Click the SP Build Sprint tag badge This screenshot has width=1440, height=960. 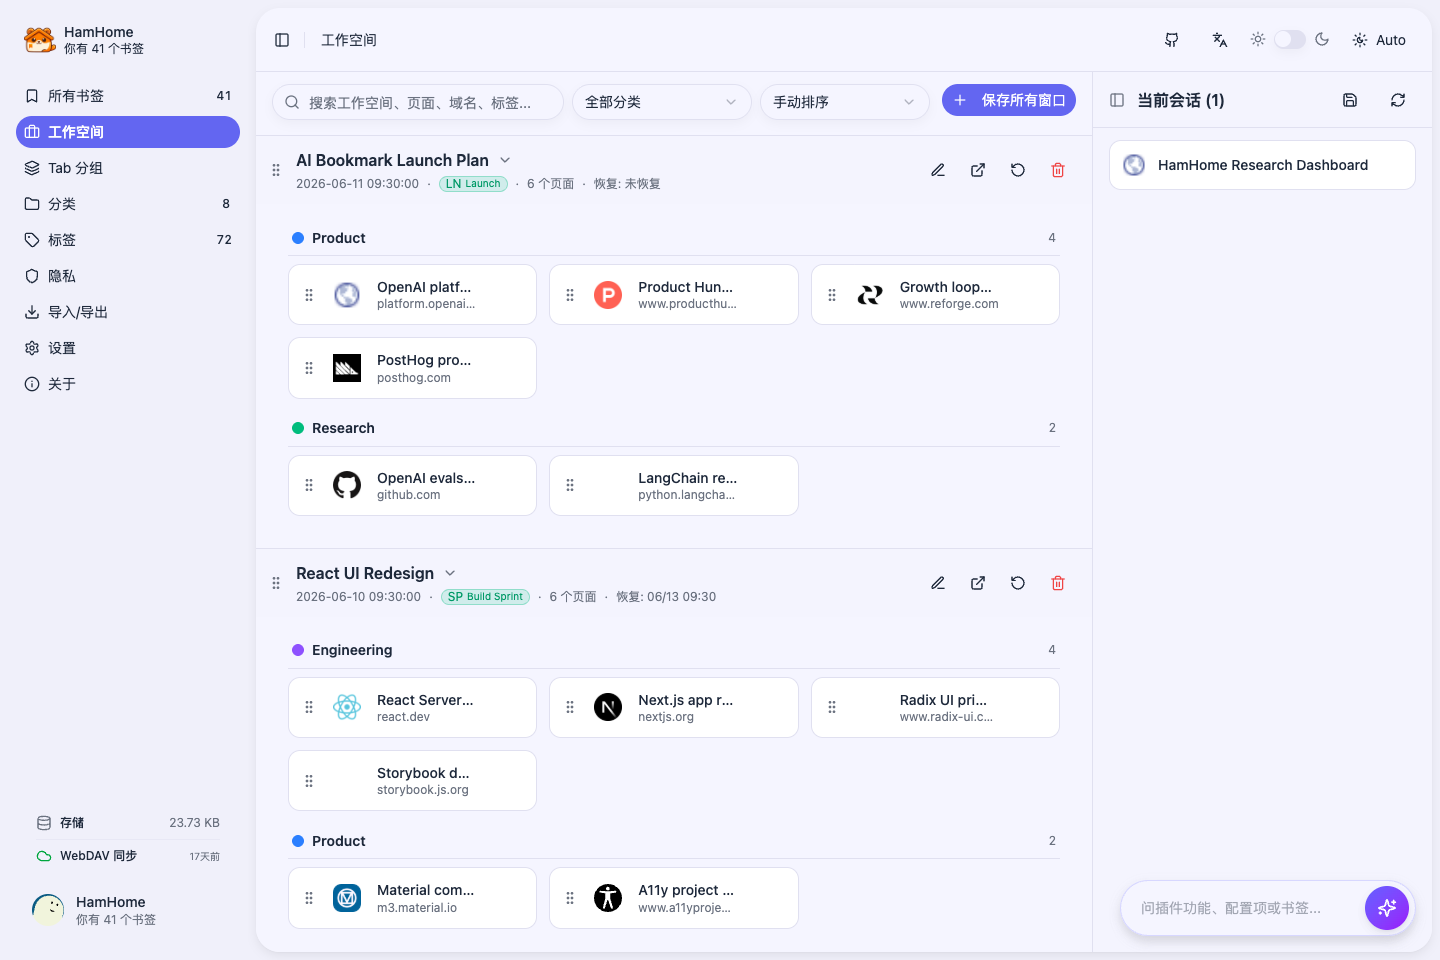click(x=485, y=597)
